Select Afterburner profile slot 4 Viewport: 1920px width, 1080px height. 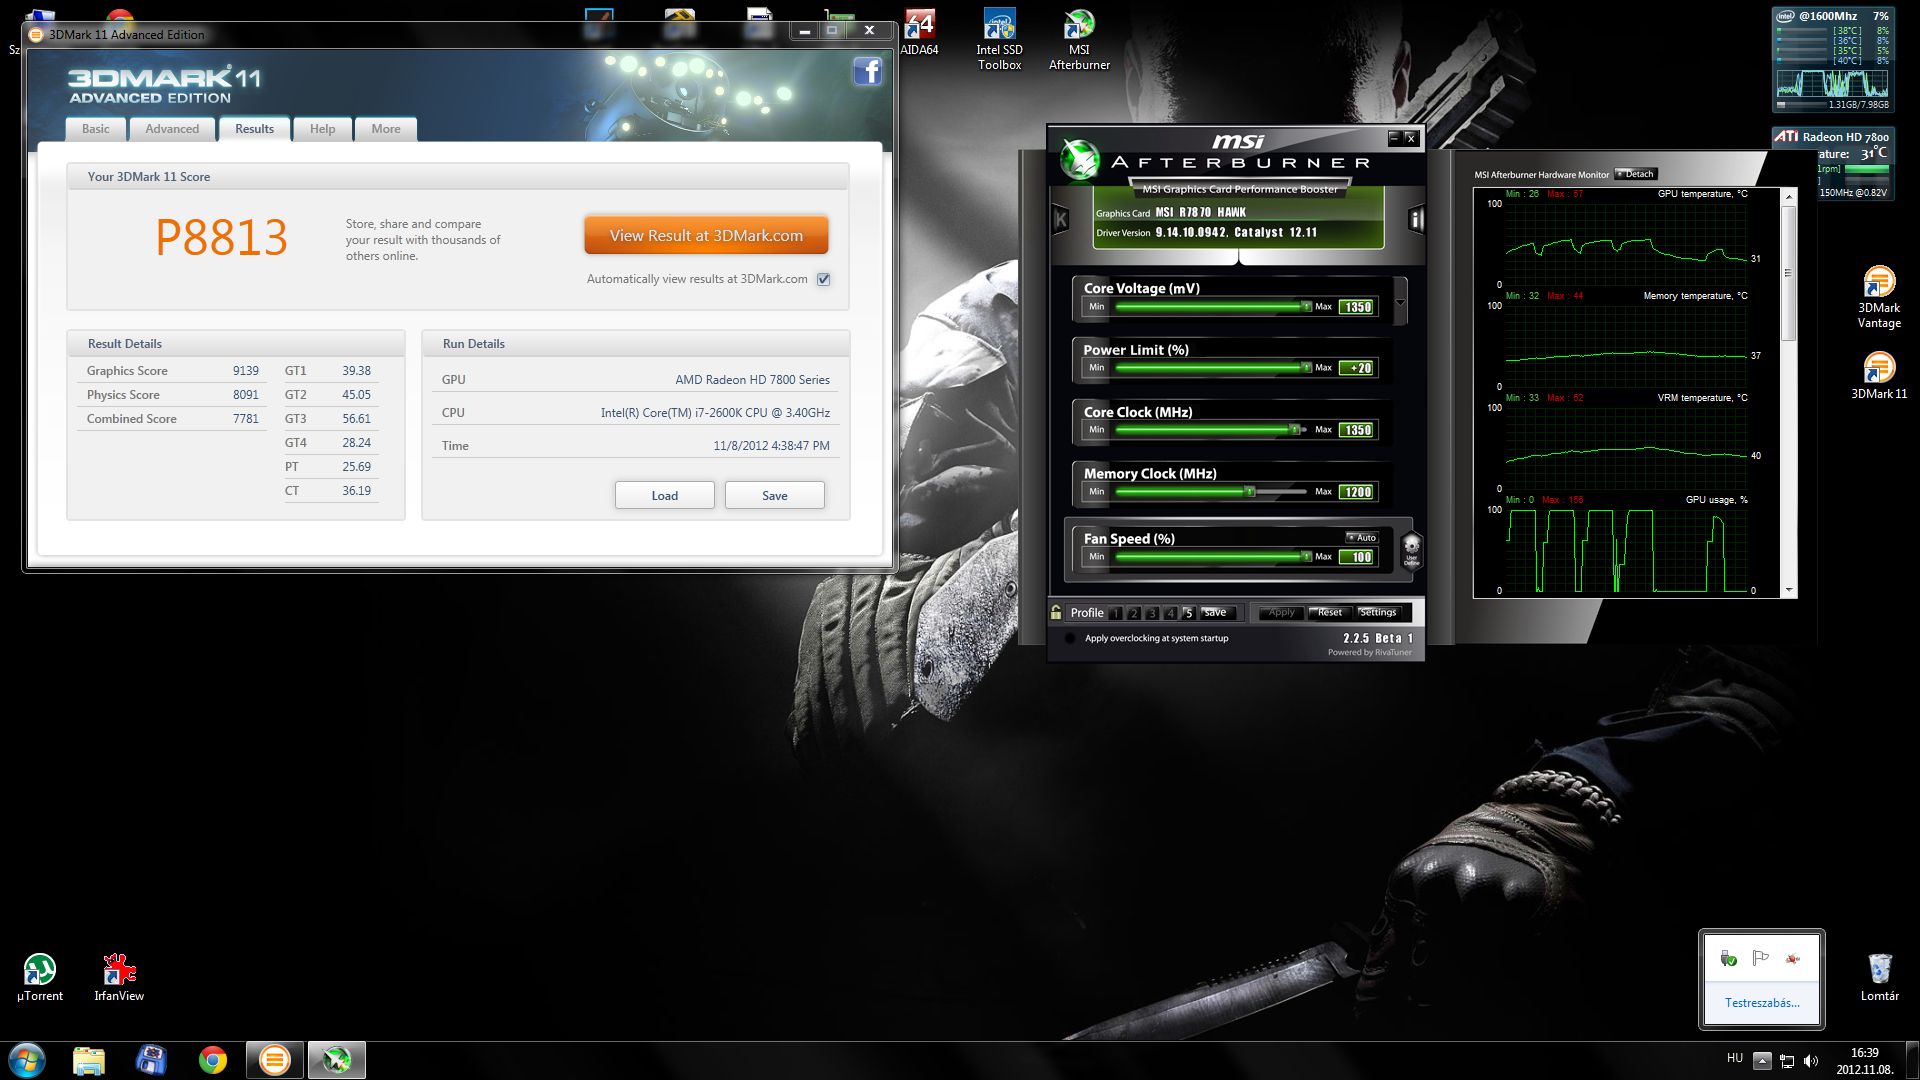click(1170, 613)
